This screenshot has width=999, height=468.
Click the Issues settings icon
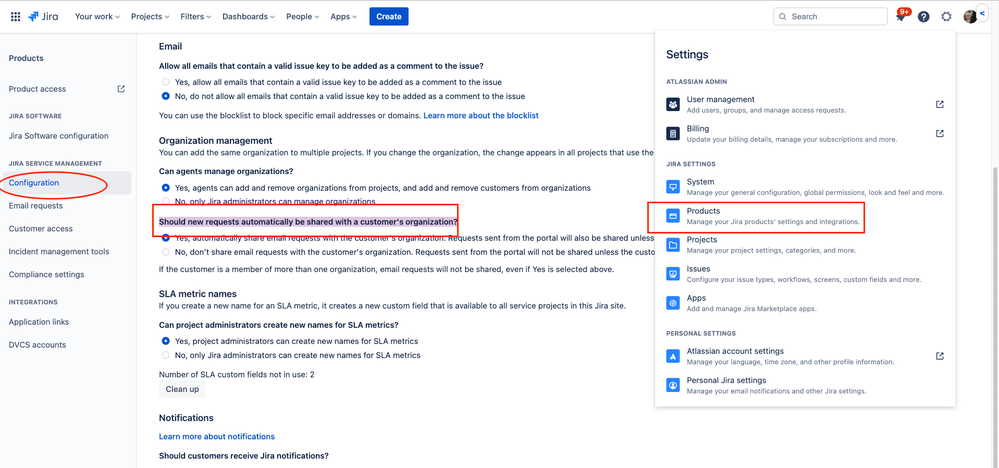[x=673, y=274]
